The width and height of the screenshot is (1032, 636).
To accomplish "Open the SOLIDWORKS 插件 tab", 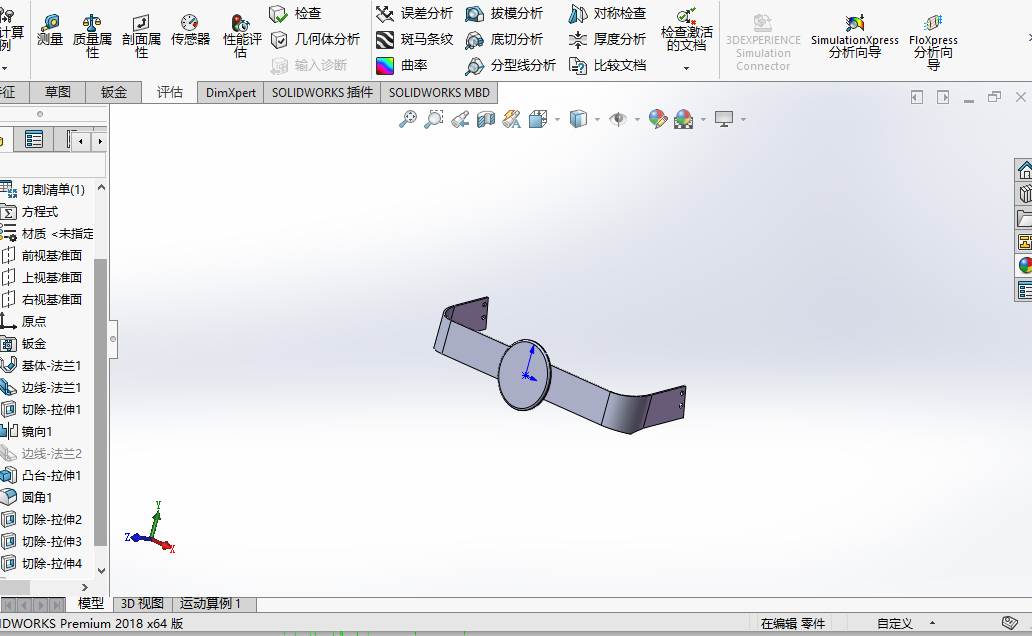I will pyautogui.click(x=322, y=92).
